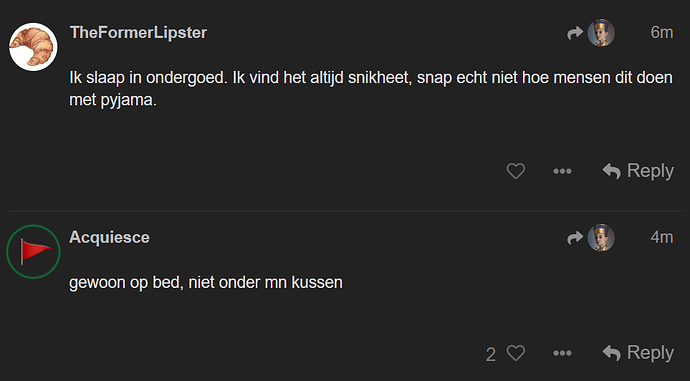Screen dimensions: 690x381
Task: Reply to Acquiesce's comment
Action: (638, 353)
